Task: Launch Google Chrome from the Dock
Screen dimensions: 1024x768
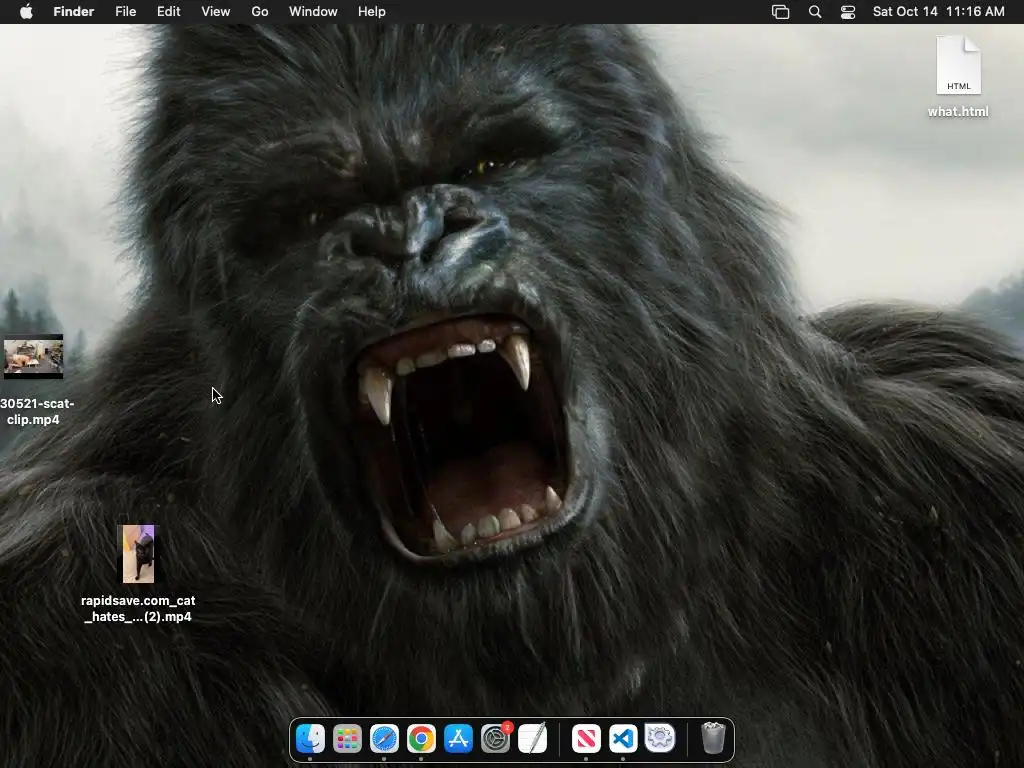Action: pyautogui.click(x=421, y=739)
